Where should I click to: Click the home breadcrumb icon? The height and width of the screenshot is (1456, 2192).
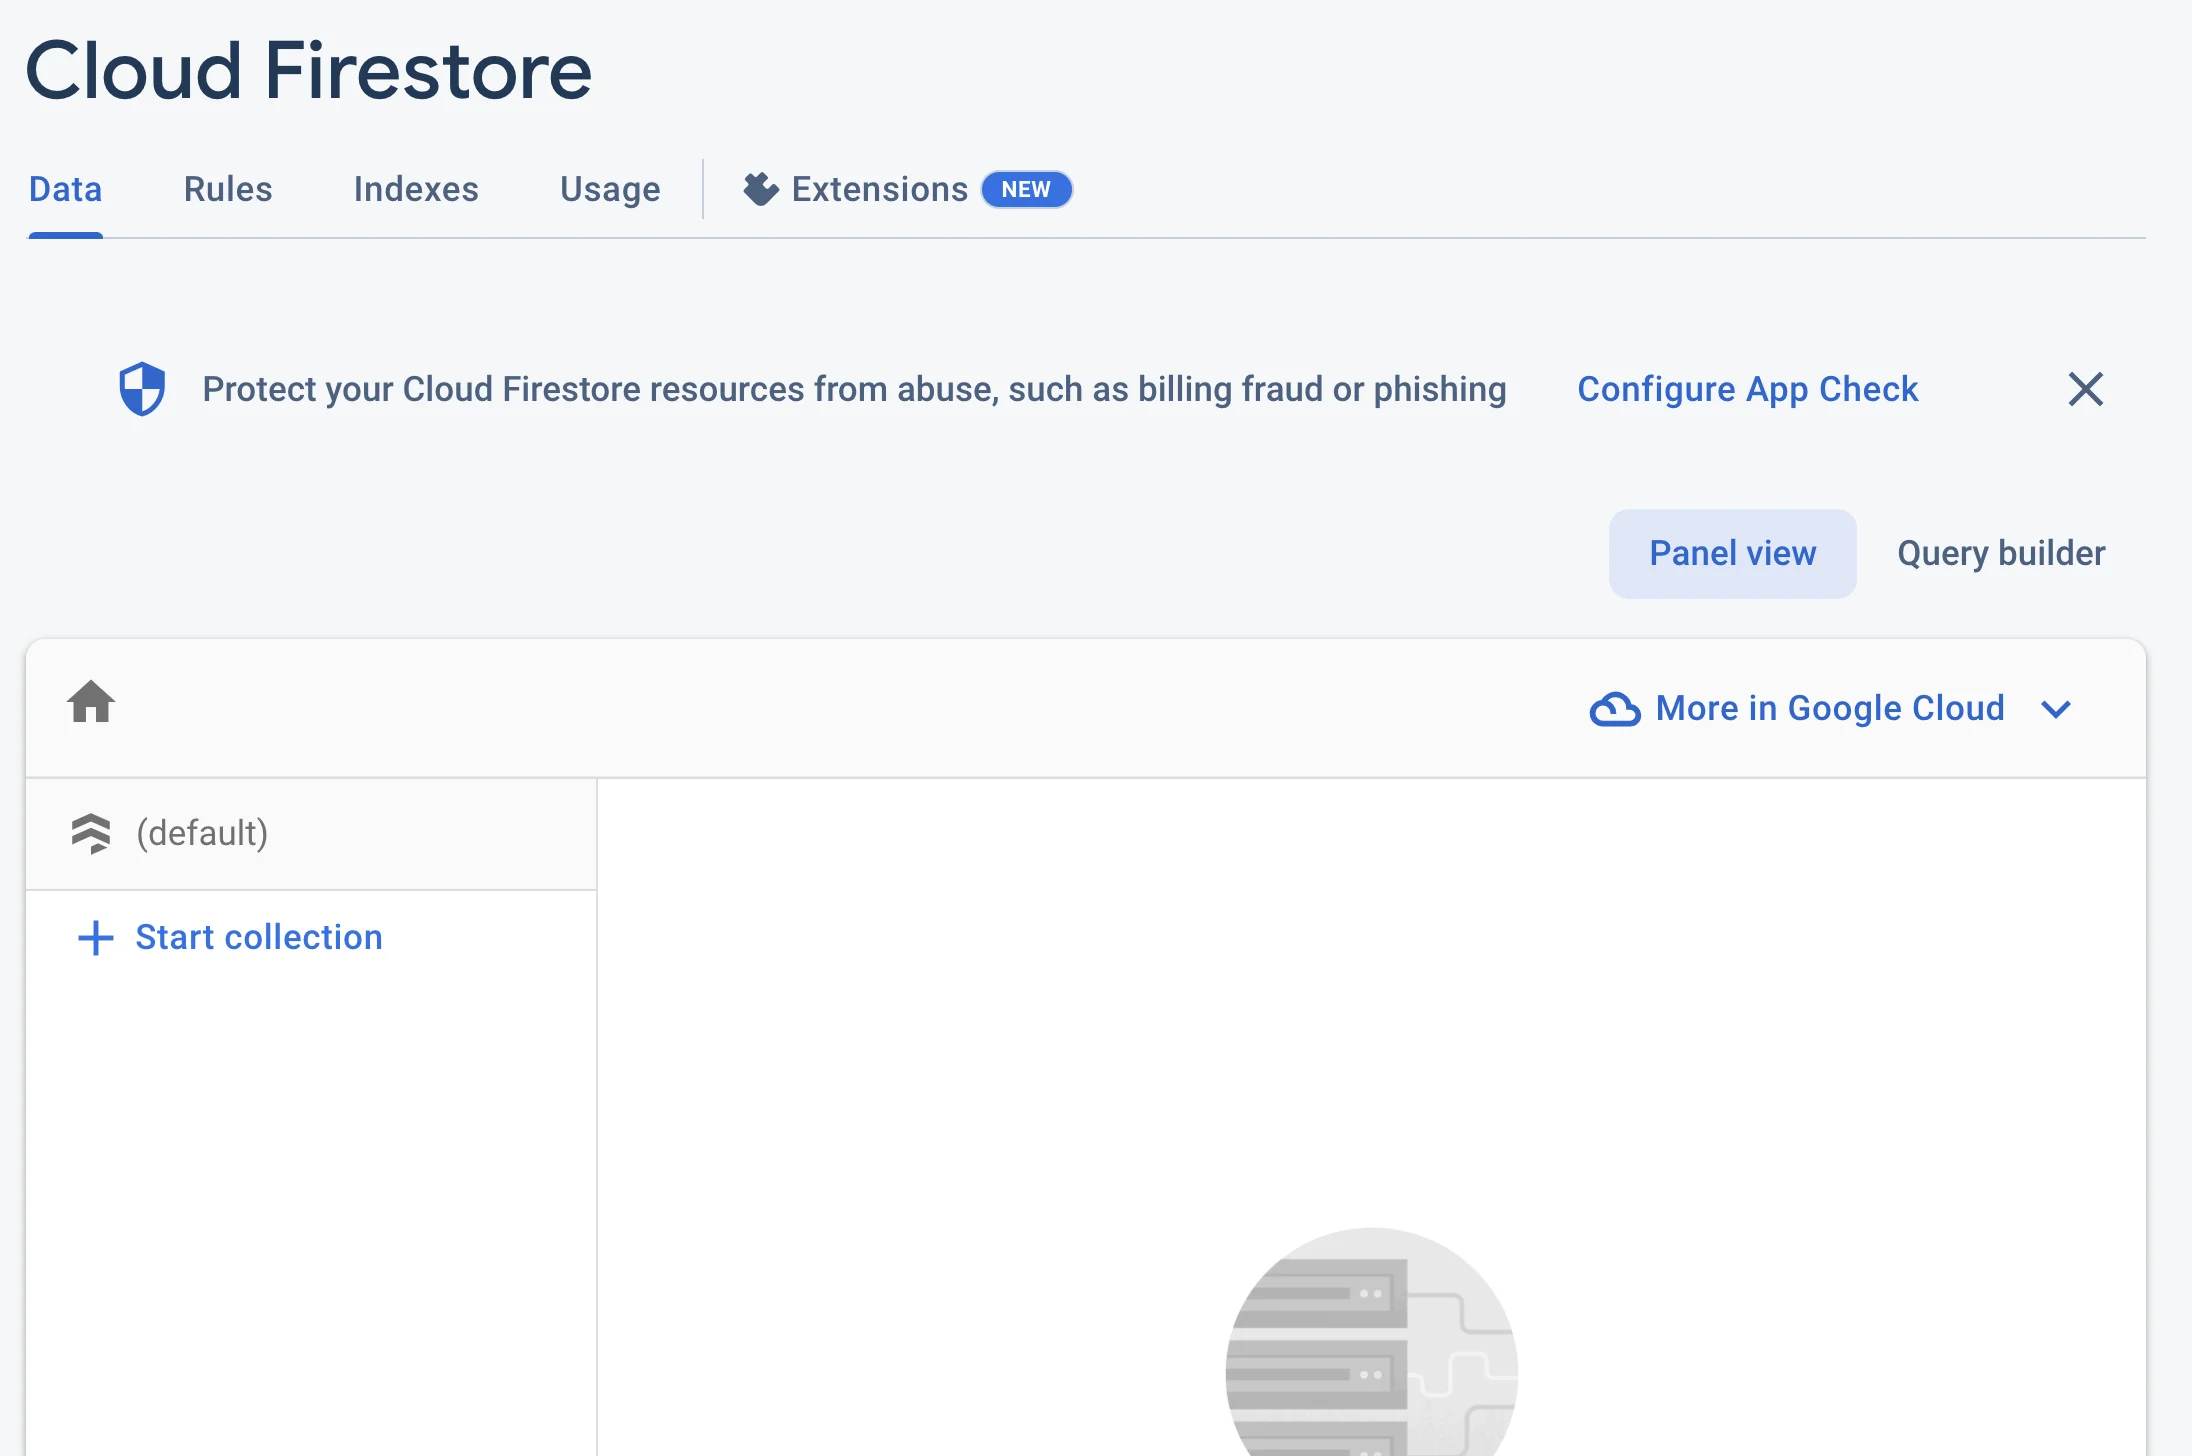click(91, 702)
